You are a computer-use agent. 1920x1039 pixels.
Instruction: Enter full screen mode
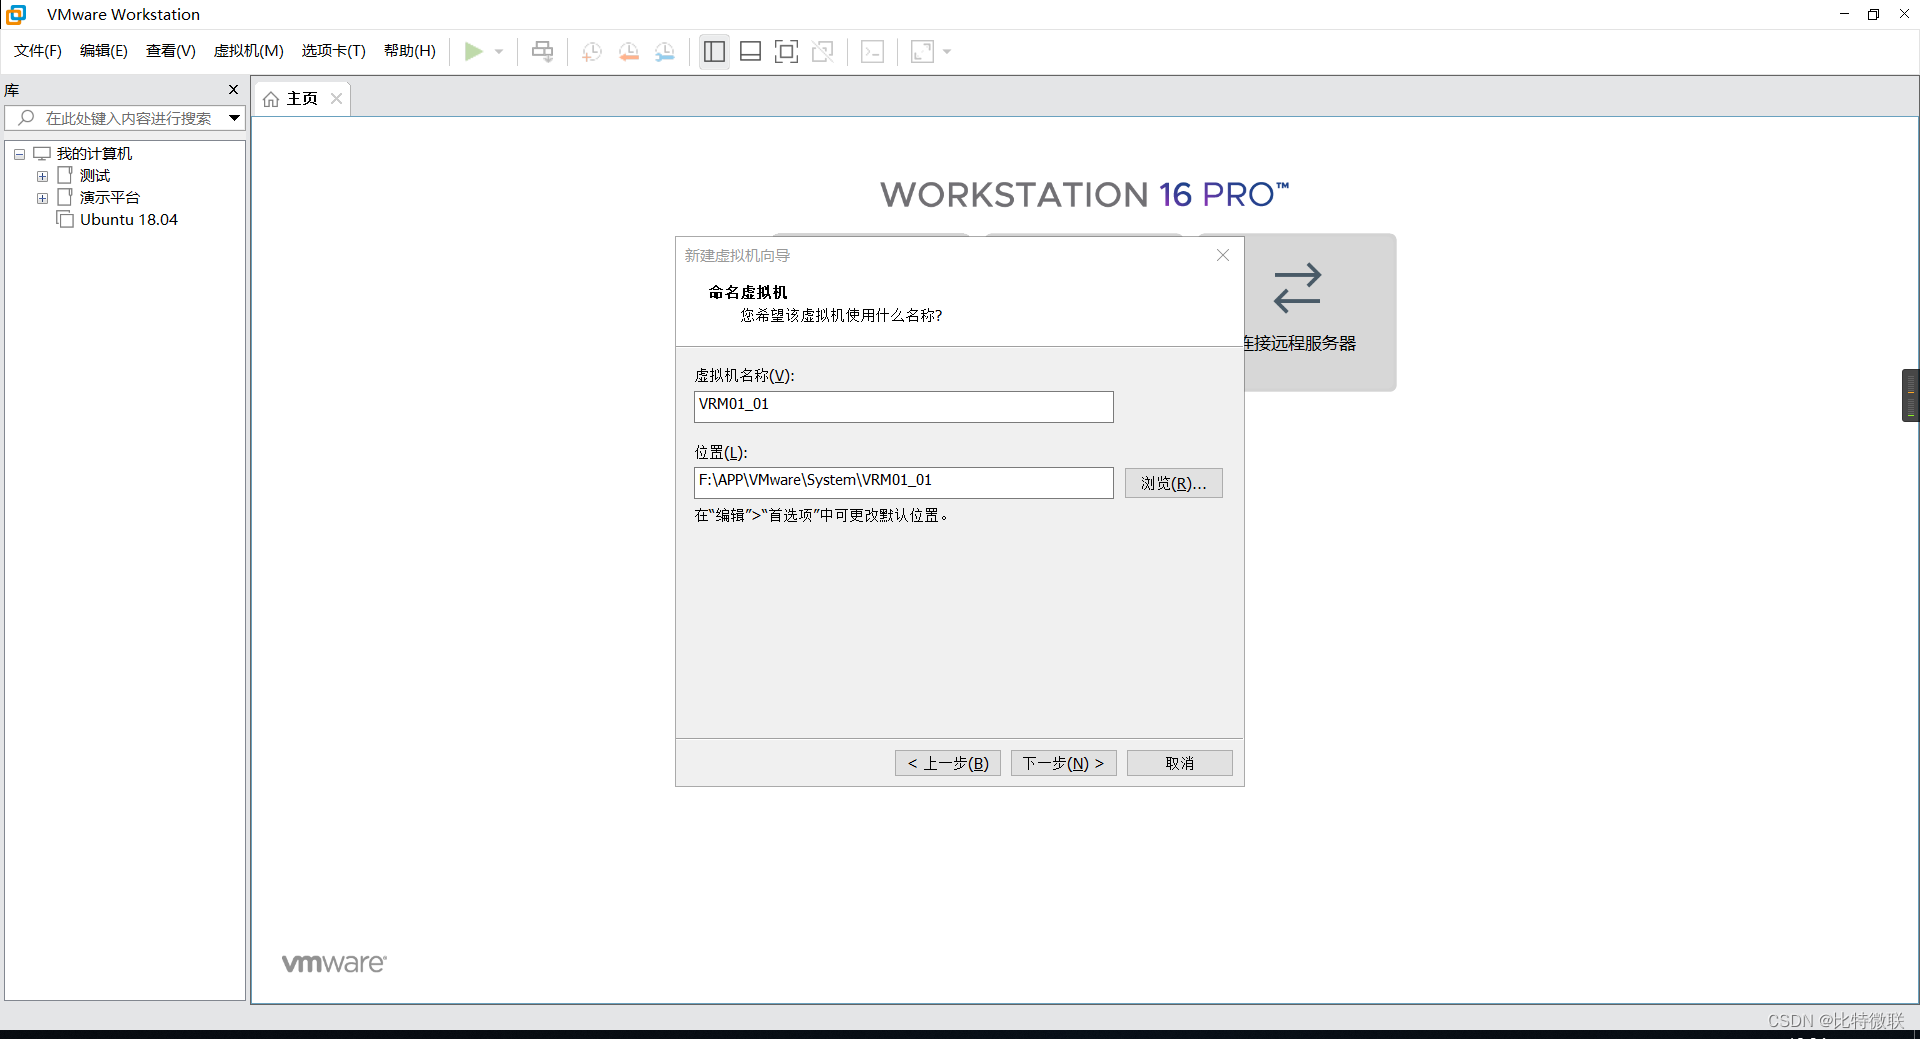point(787,51)
